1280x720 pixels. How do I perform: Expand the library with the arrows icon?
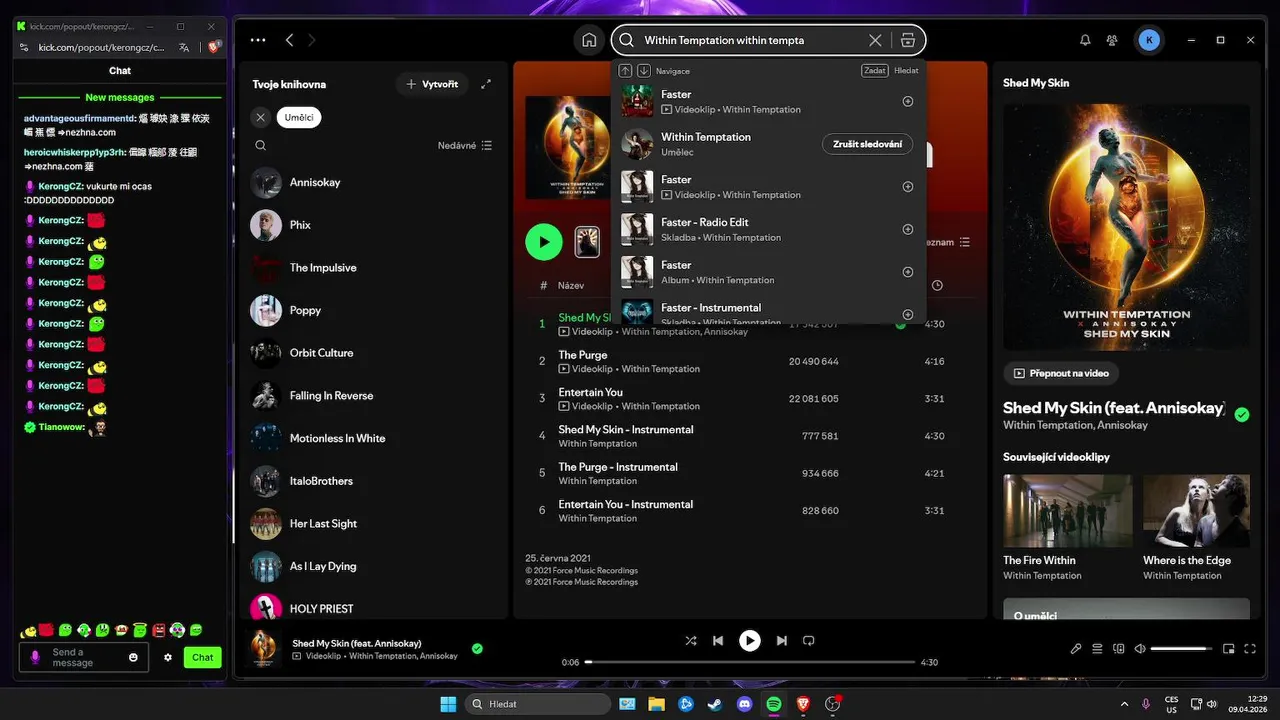click(x=486, y=84)
